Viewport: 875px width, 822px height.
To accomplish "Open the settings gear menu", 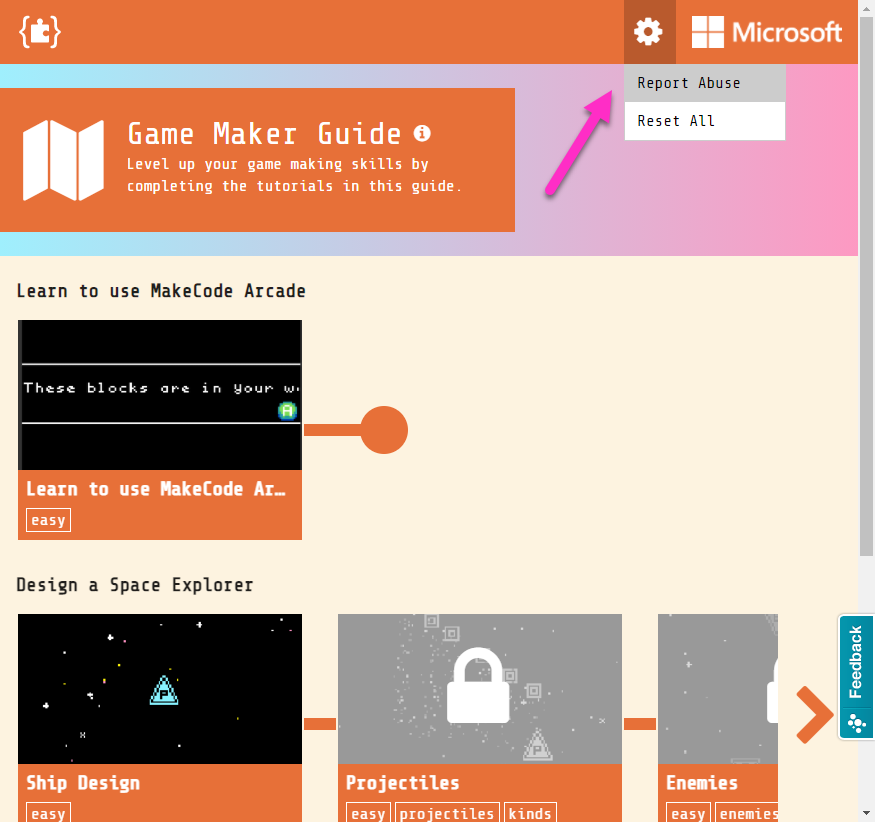I will [x=649, y=32].
